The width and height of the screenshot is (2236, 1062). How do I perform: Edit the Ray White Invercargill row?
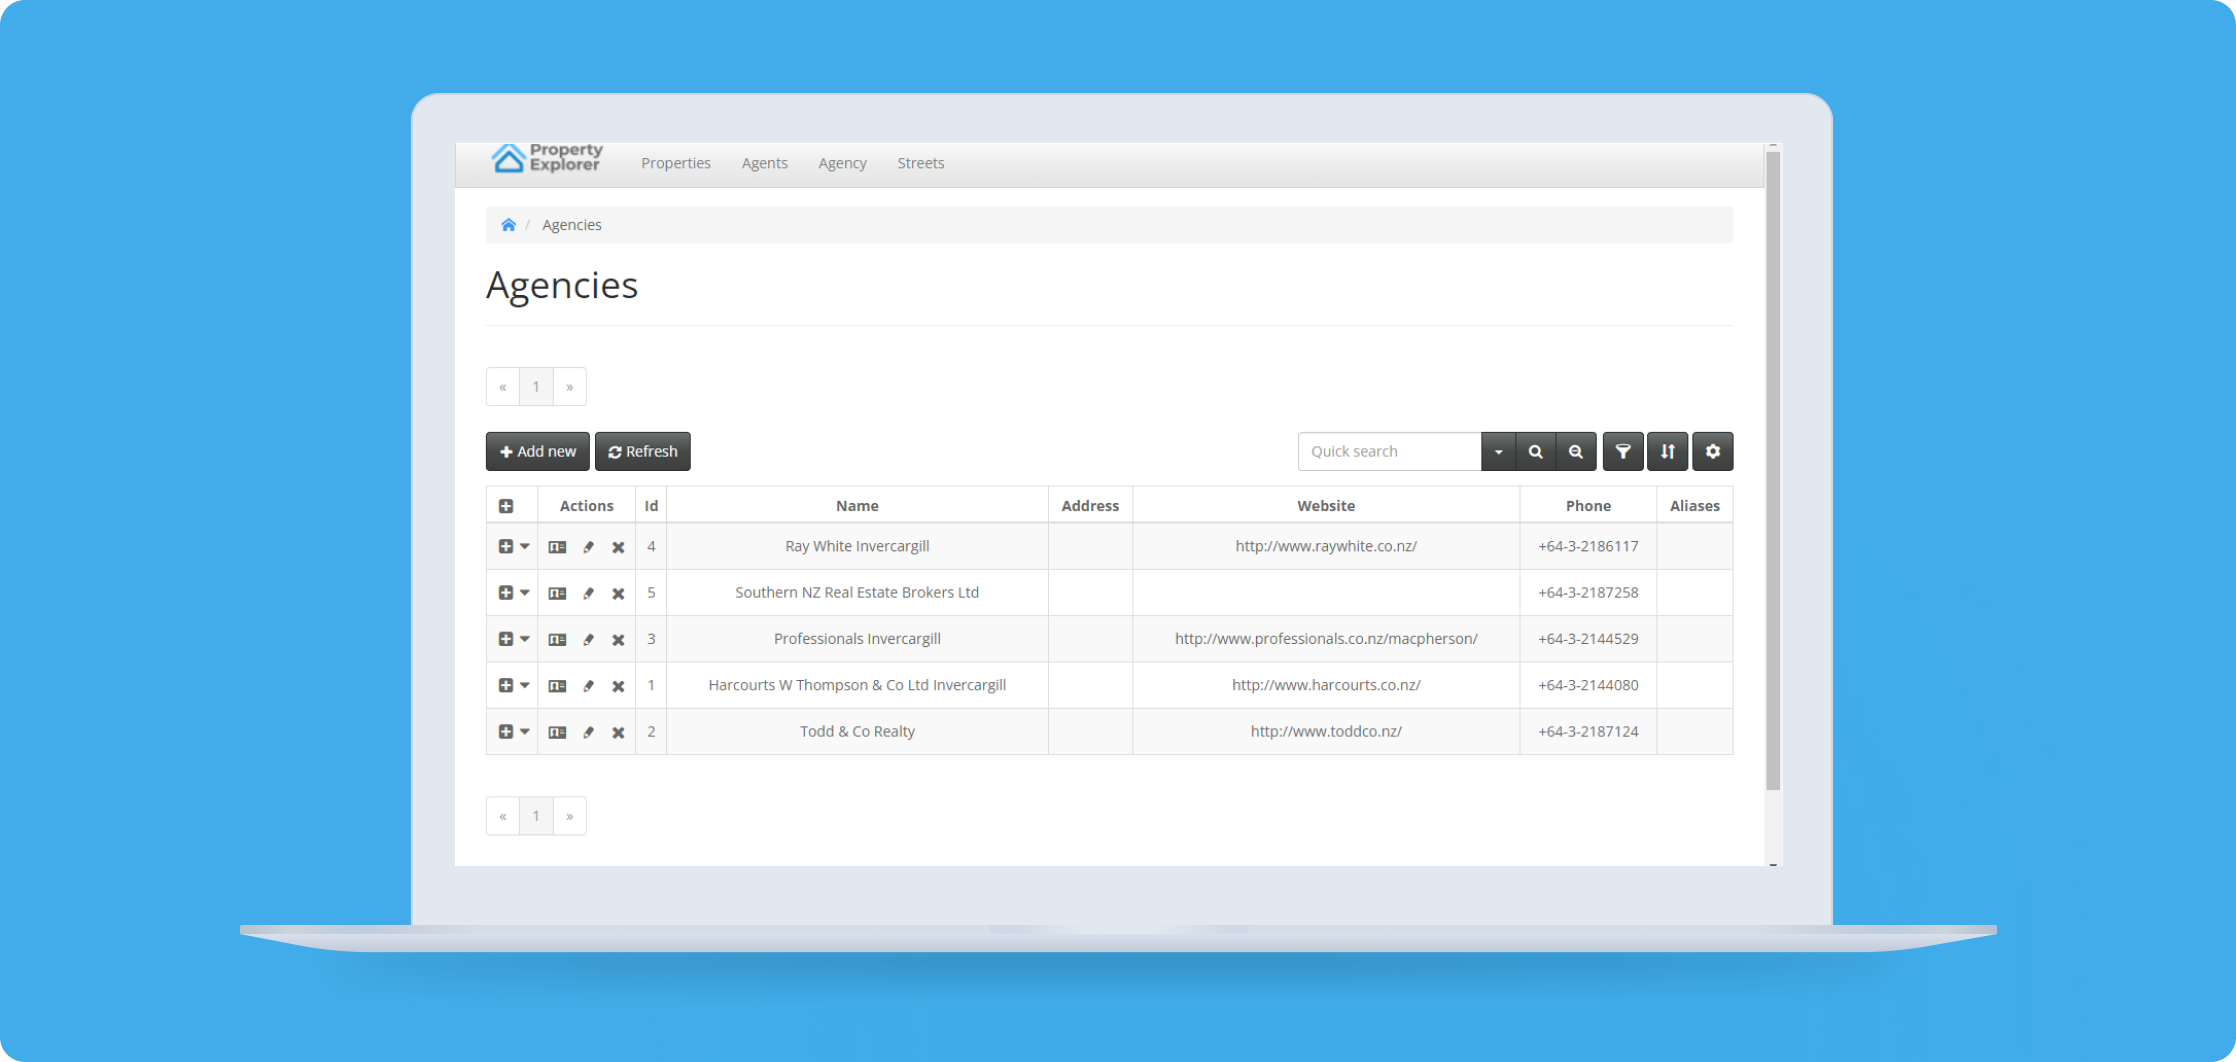[x=589, y=547]
